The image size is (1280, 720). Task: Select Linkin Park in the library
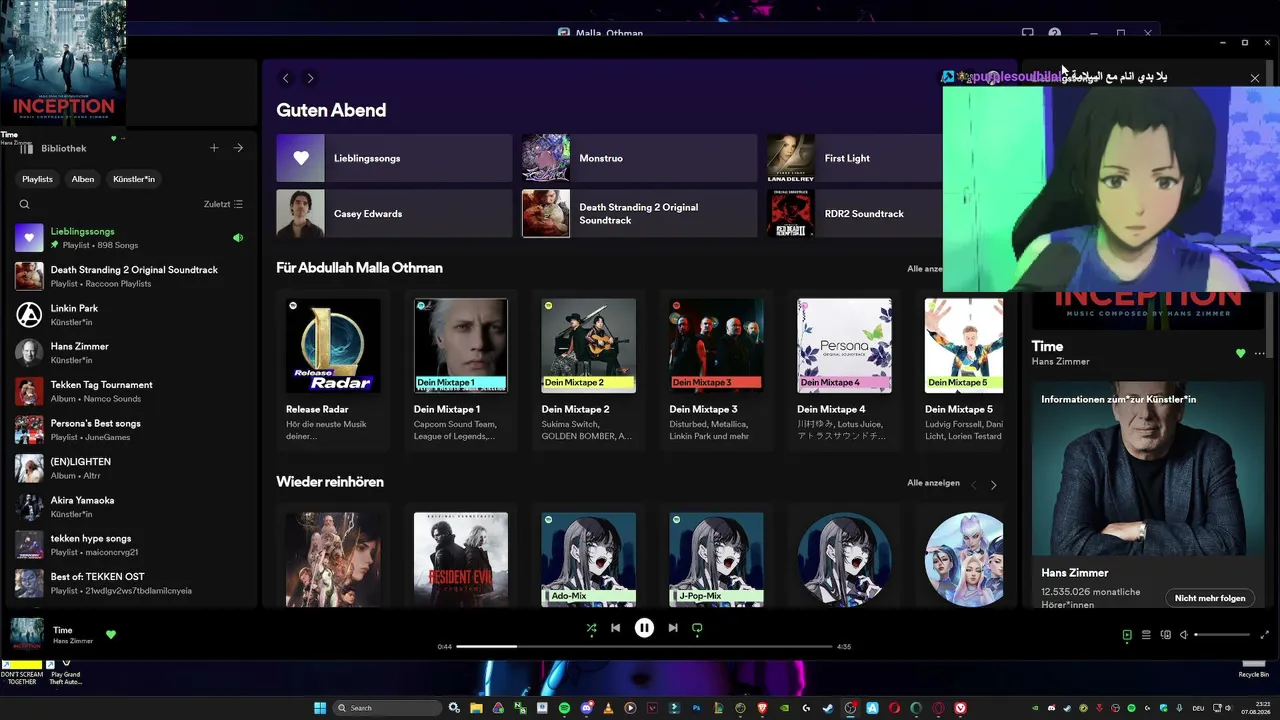129,315
